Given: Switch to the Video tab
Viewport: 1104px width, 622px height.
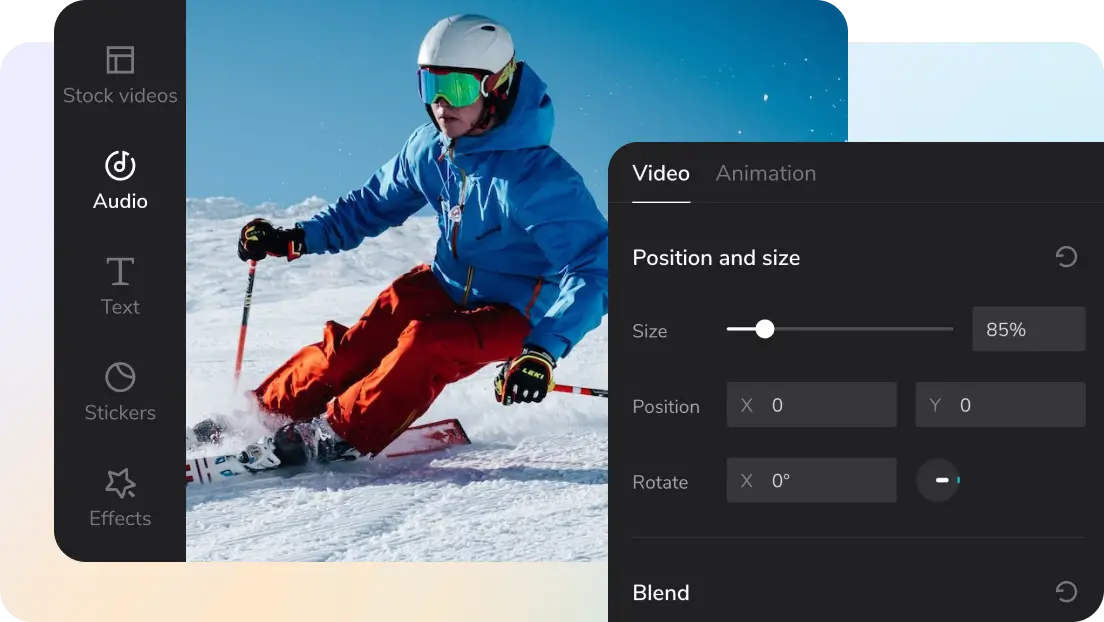Looking at the screenshot, I should (x=661, y=173).
